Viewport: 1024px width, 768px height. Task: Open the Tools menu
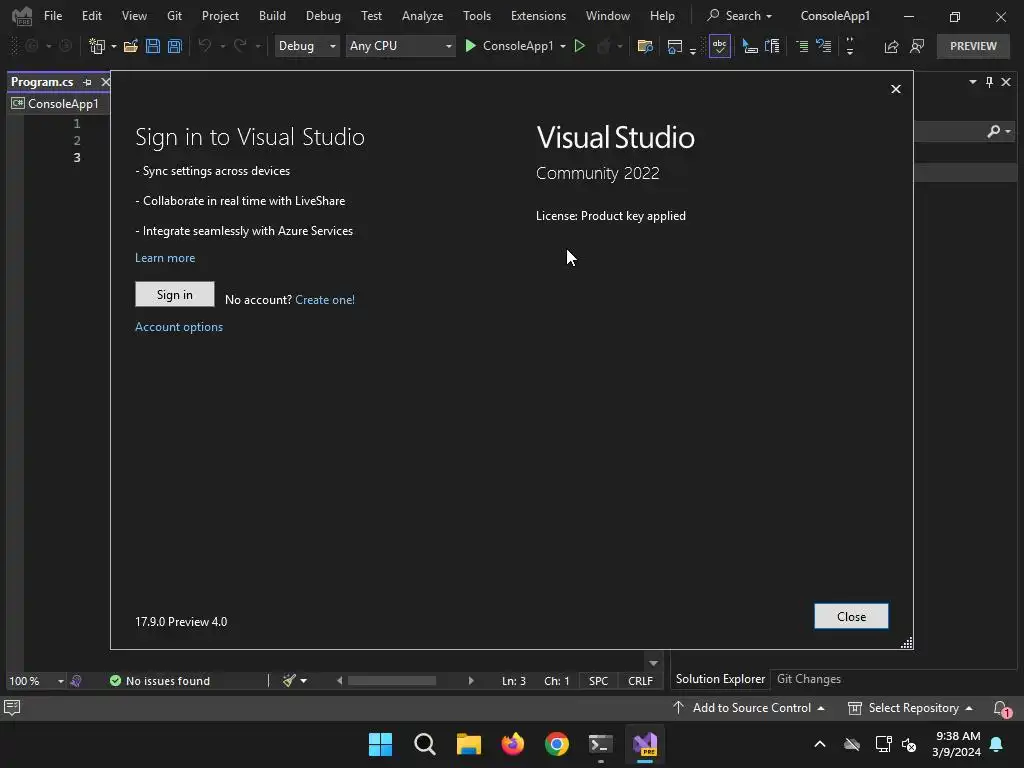(x=477, y=16)
